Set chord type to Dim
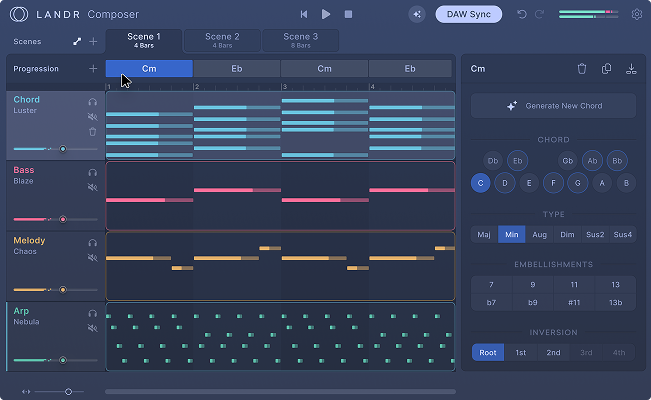 pyautogui.click(x=567, y=234)
